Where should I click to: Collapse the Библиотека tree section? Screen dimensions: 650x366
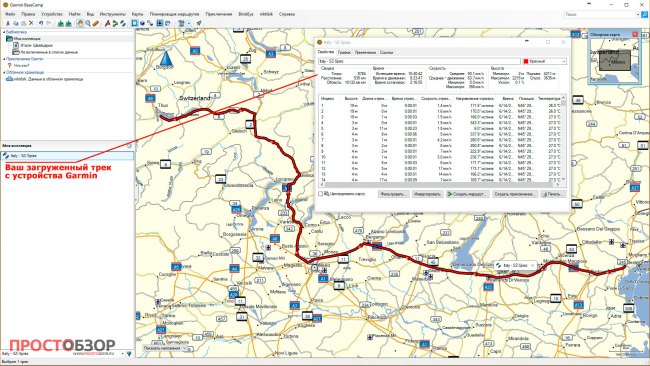[x=4, y=32]
